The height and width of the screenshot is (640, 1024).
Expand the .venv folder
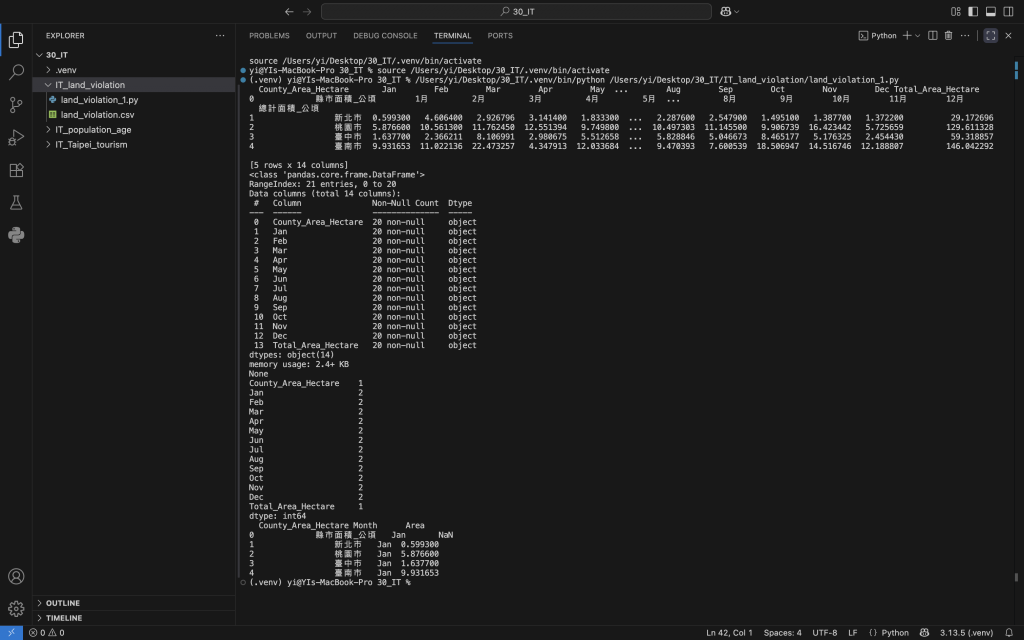coord(134,70)
